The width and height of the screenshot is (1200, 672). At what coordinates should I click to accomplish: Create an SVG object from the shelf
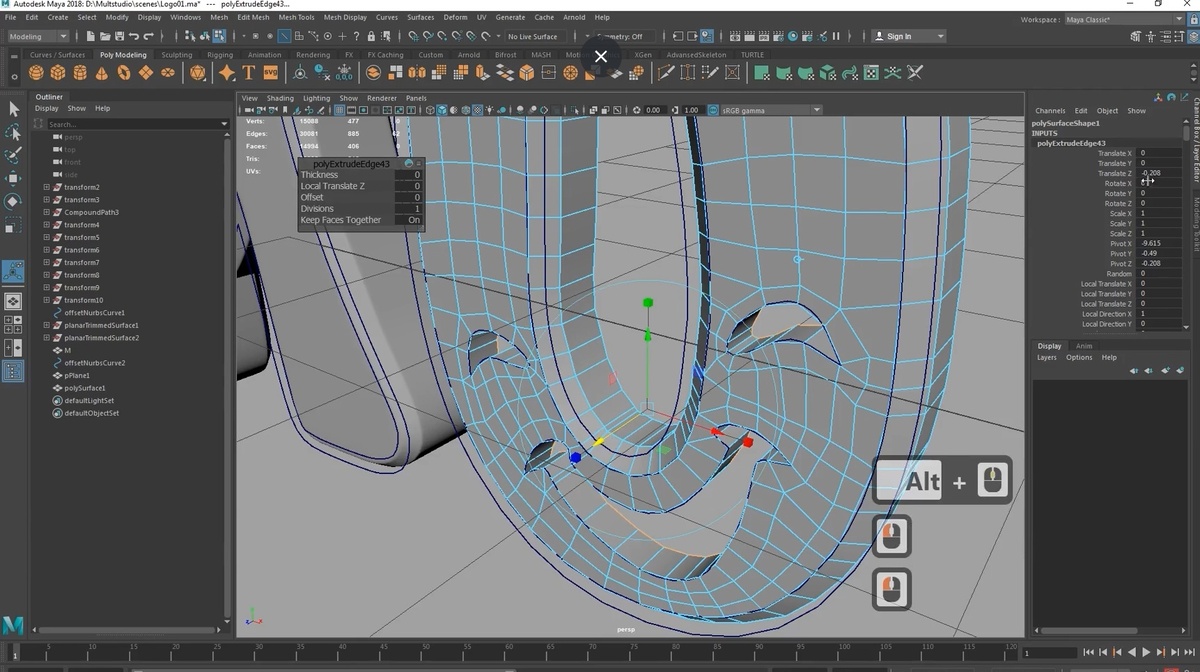[x=269, y=72]
